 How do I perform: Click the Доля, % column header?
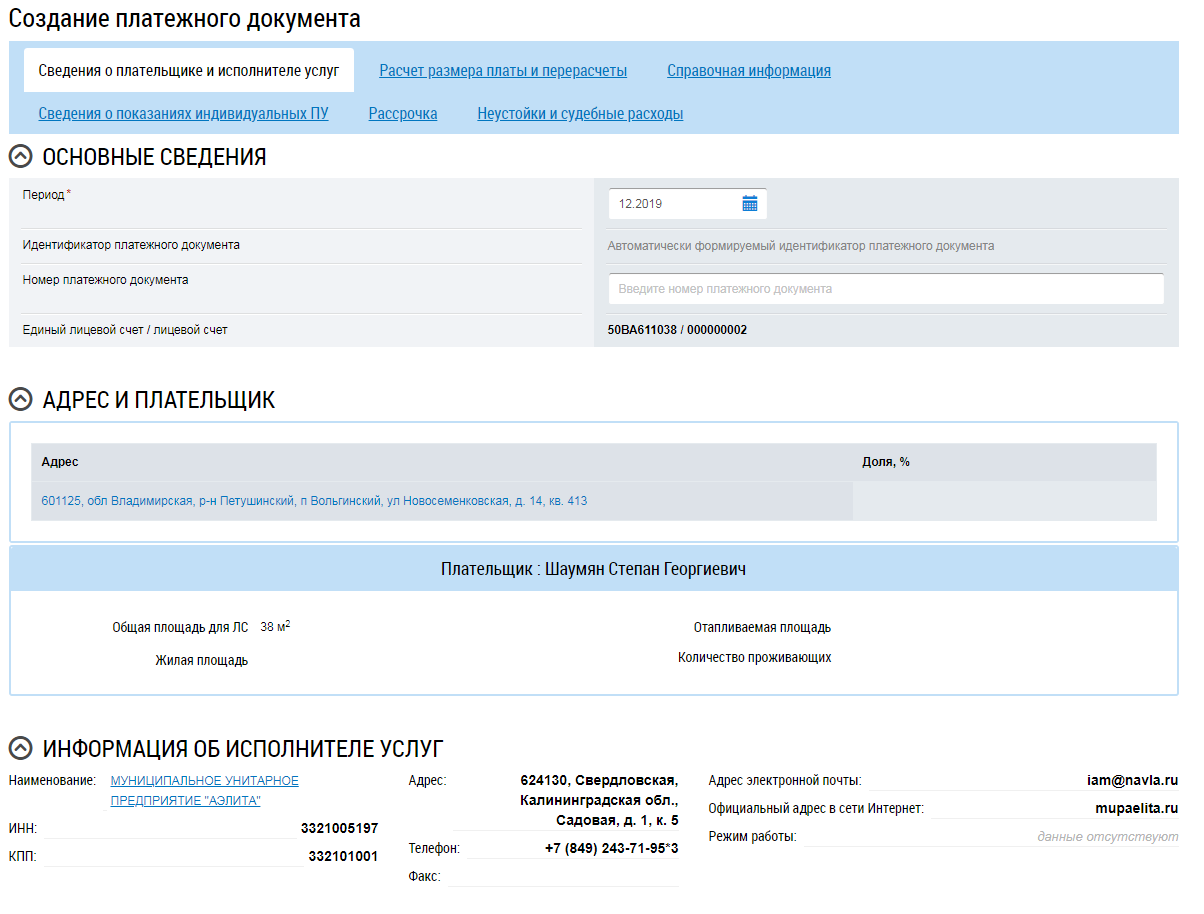886,462
